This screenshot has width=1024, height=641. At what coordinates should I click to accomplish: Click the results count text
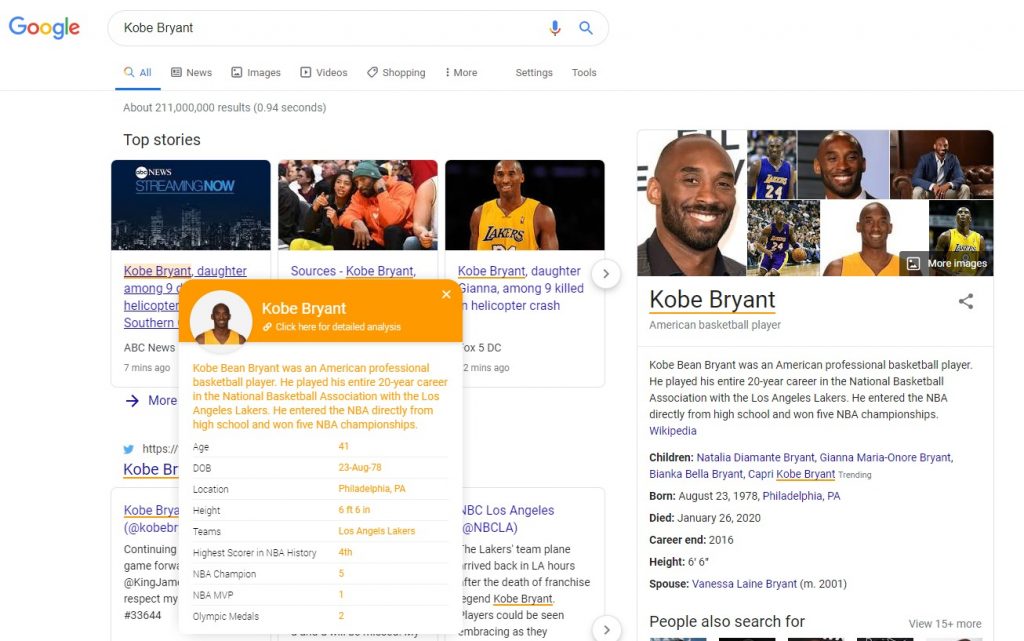point(225,108)
